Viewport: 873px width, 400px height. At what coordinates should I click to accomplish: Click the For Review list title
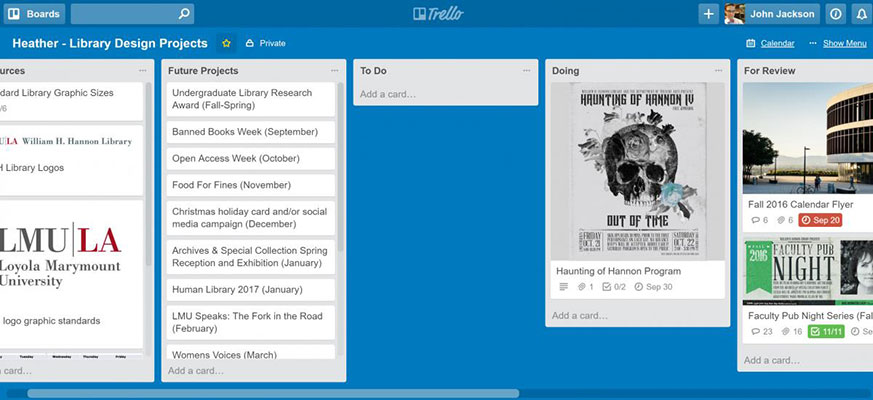click(x=769, y=71)
